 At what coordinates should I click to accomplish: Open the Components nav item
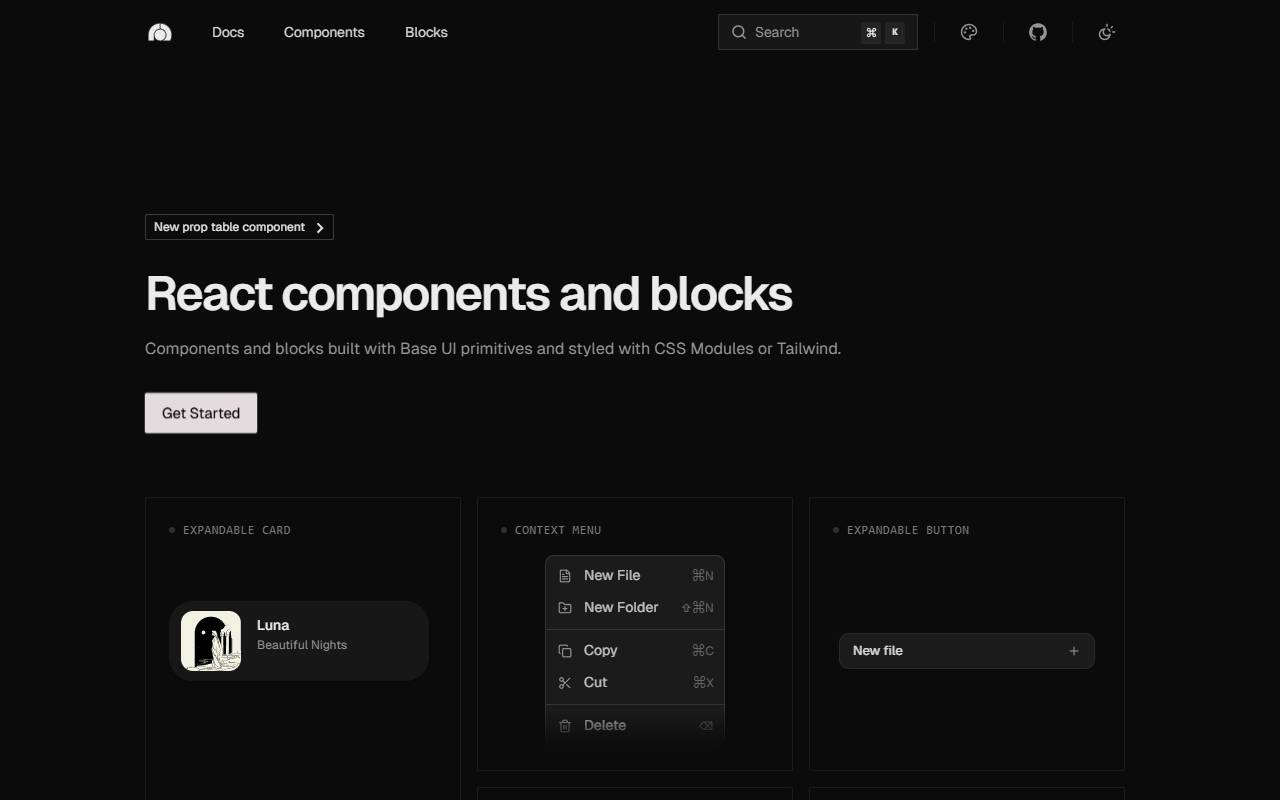[x=324, y=32]
